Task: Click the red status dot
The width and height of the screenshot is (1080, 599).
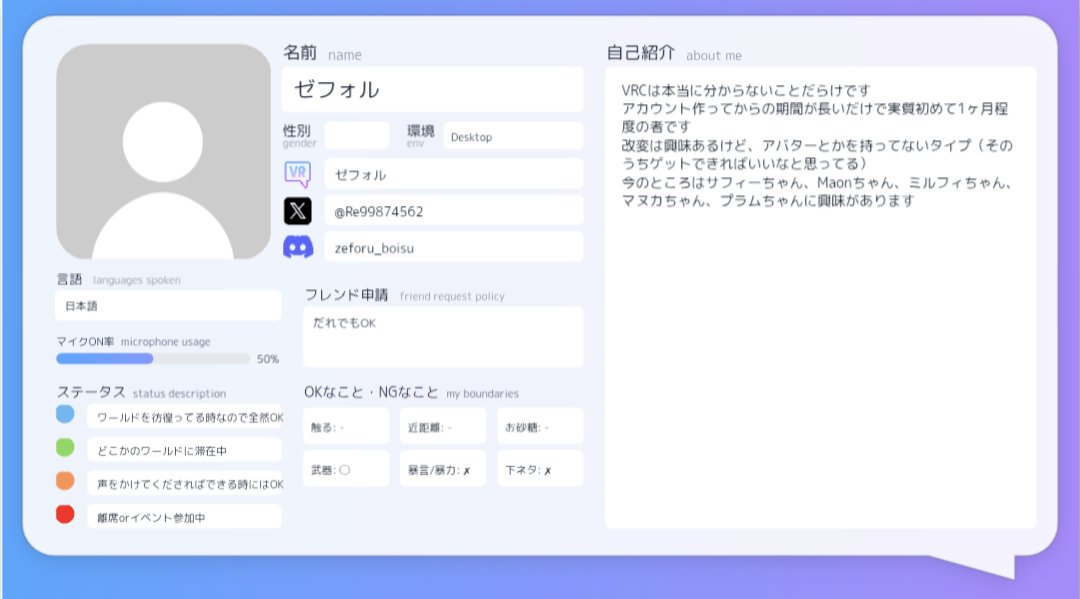Action: pyautogui.click(x=65, y=514)
